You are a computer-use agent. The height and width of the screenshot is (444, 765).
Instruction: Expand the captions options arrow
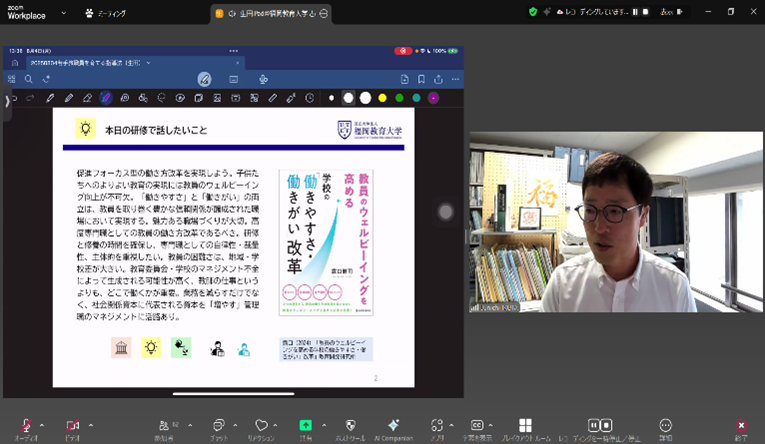[491, 425]
